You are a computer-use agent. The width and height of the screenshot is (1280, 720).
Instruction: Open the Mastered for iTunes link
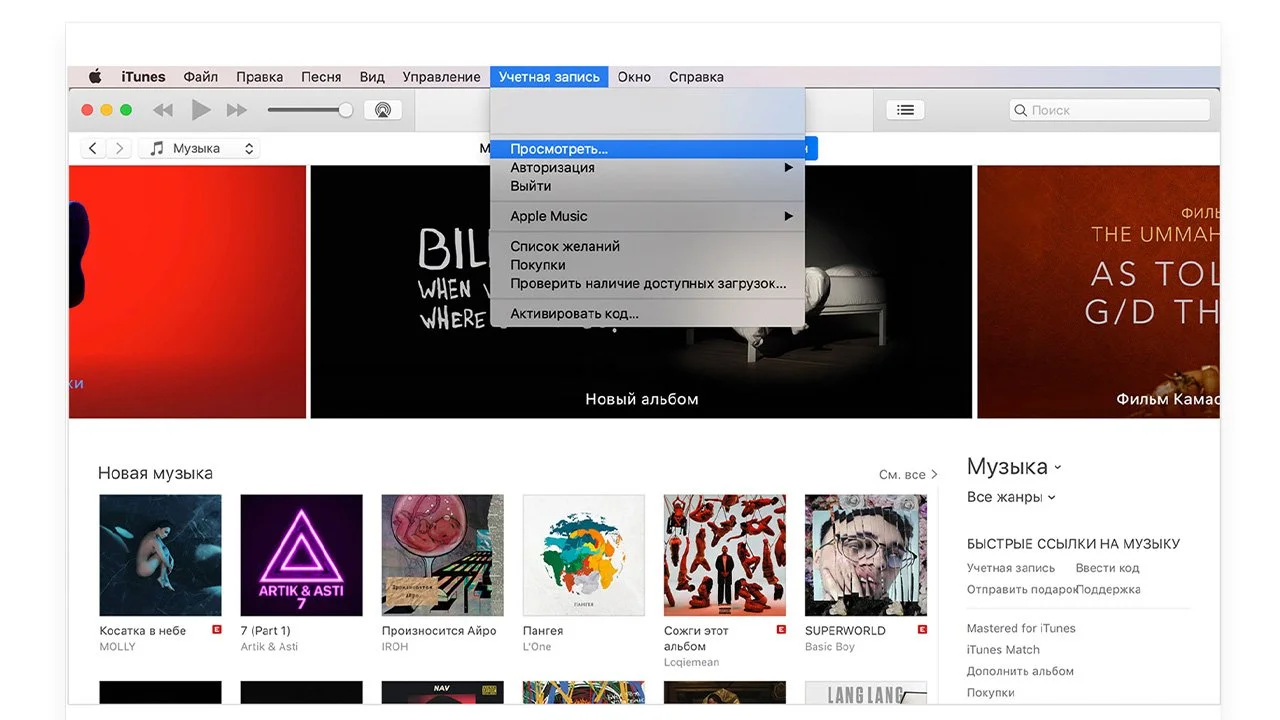click(1021, 628)
